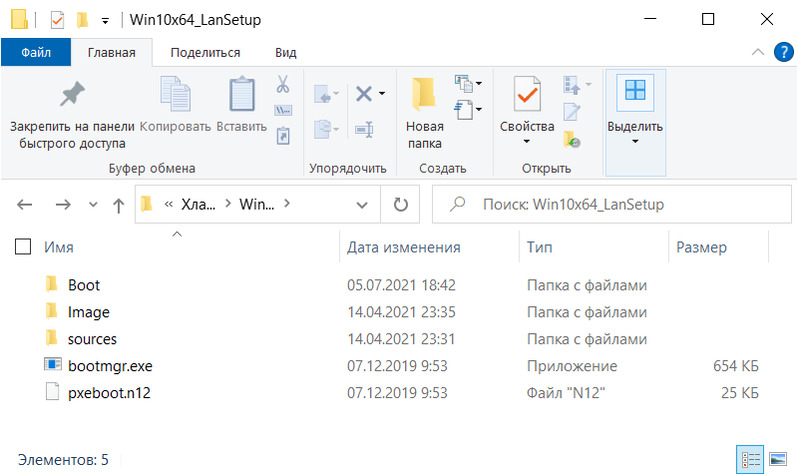Expand the Свойства dropdown arrow
This screenshot has width=798, height=475.
(527, 142)
